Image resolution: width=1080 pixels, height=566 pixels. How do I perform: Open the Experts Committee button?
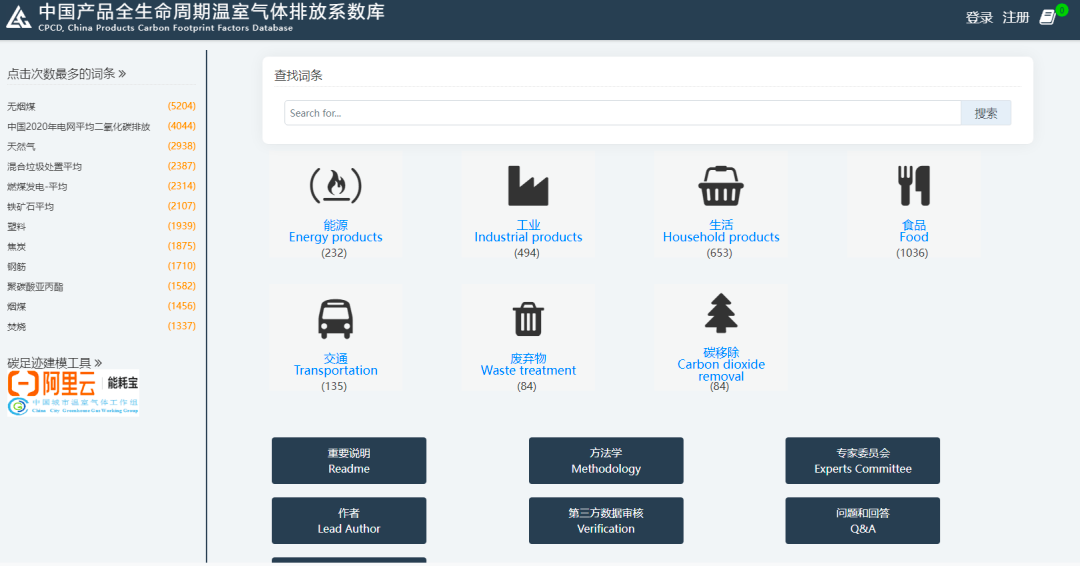862,461
